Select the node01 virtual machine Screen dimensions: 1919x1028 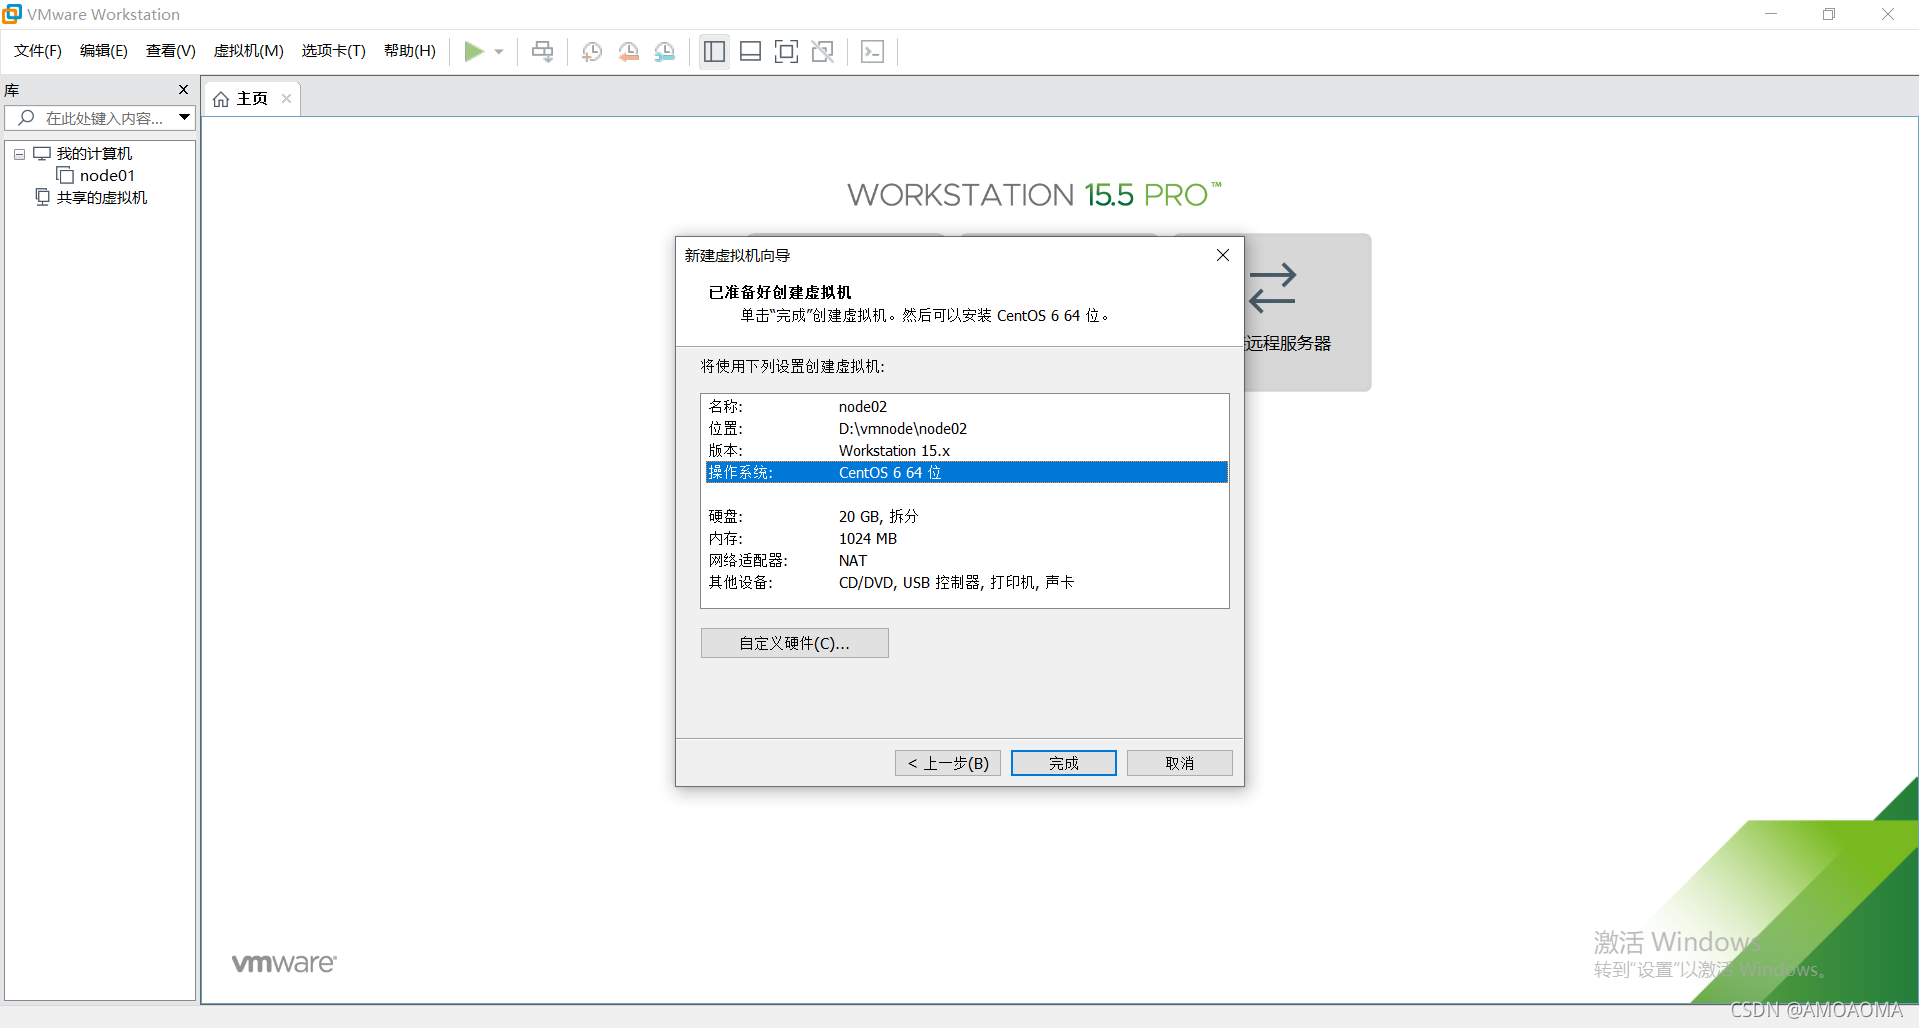(107, 176)
